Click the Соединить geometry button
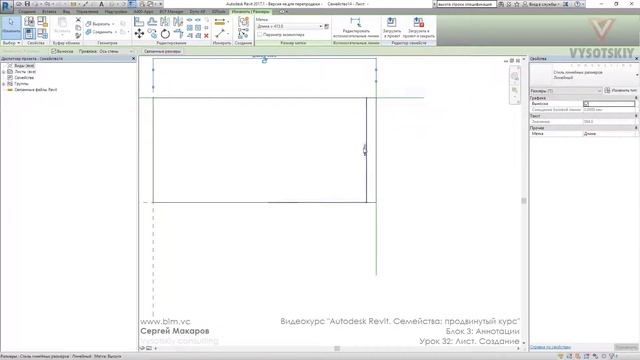 point(102,32)
